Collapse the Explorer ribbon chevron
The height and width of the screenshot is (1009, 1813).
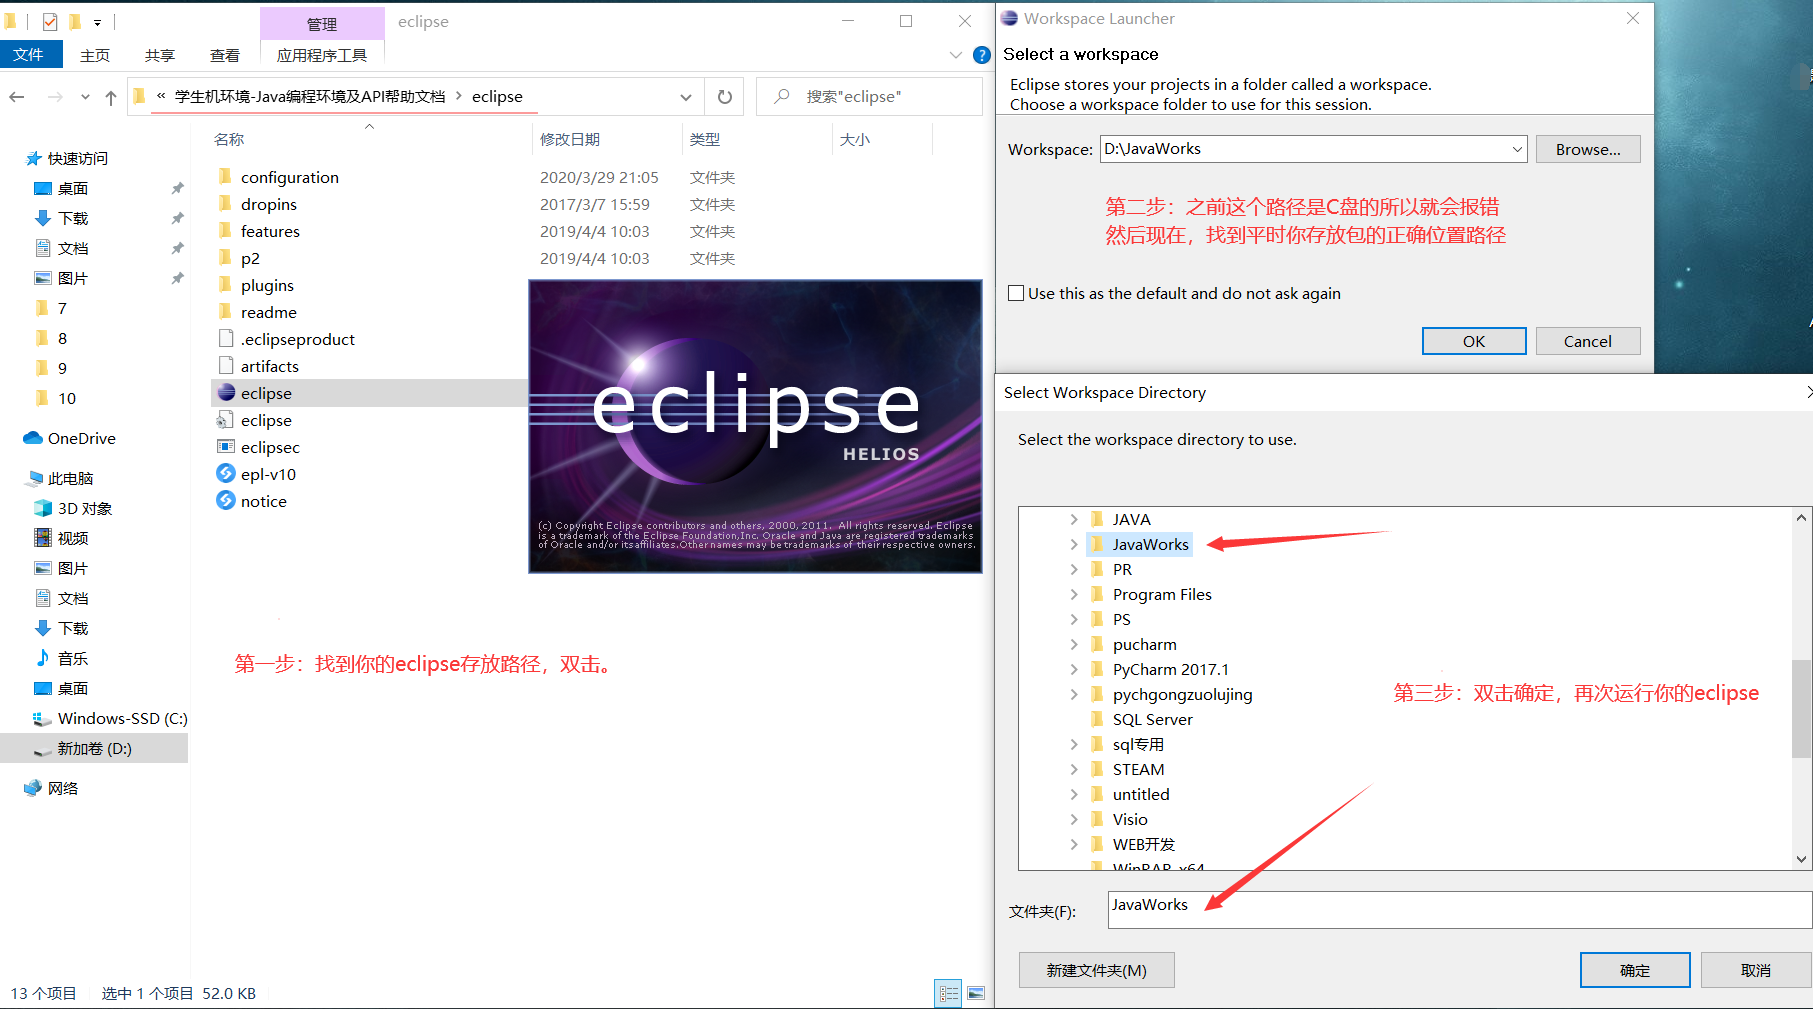coord(956,55)
